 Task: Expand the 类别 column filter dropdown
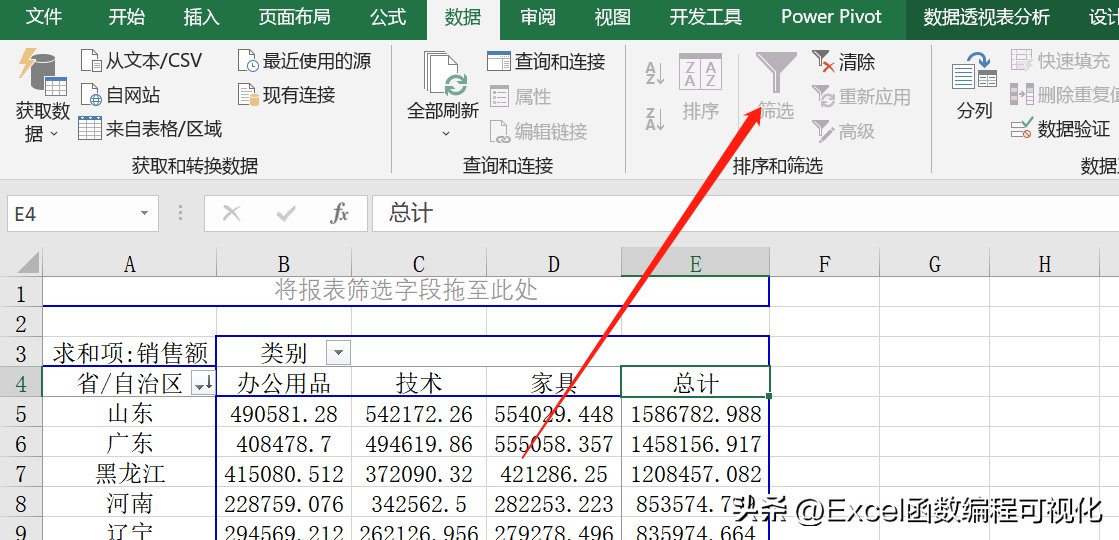pos(340,353)
